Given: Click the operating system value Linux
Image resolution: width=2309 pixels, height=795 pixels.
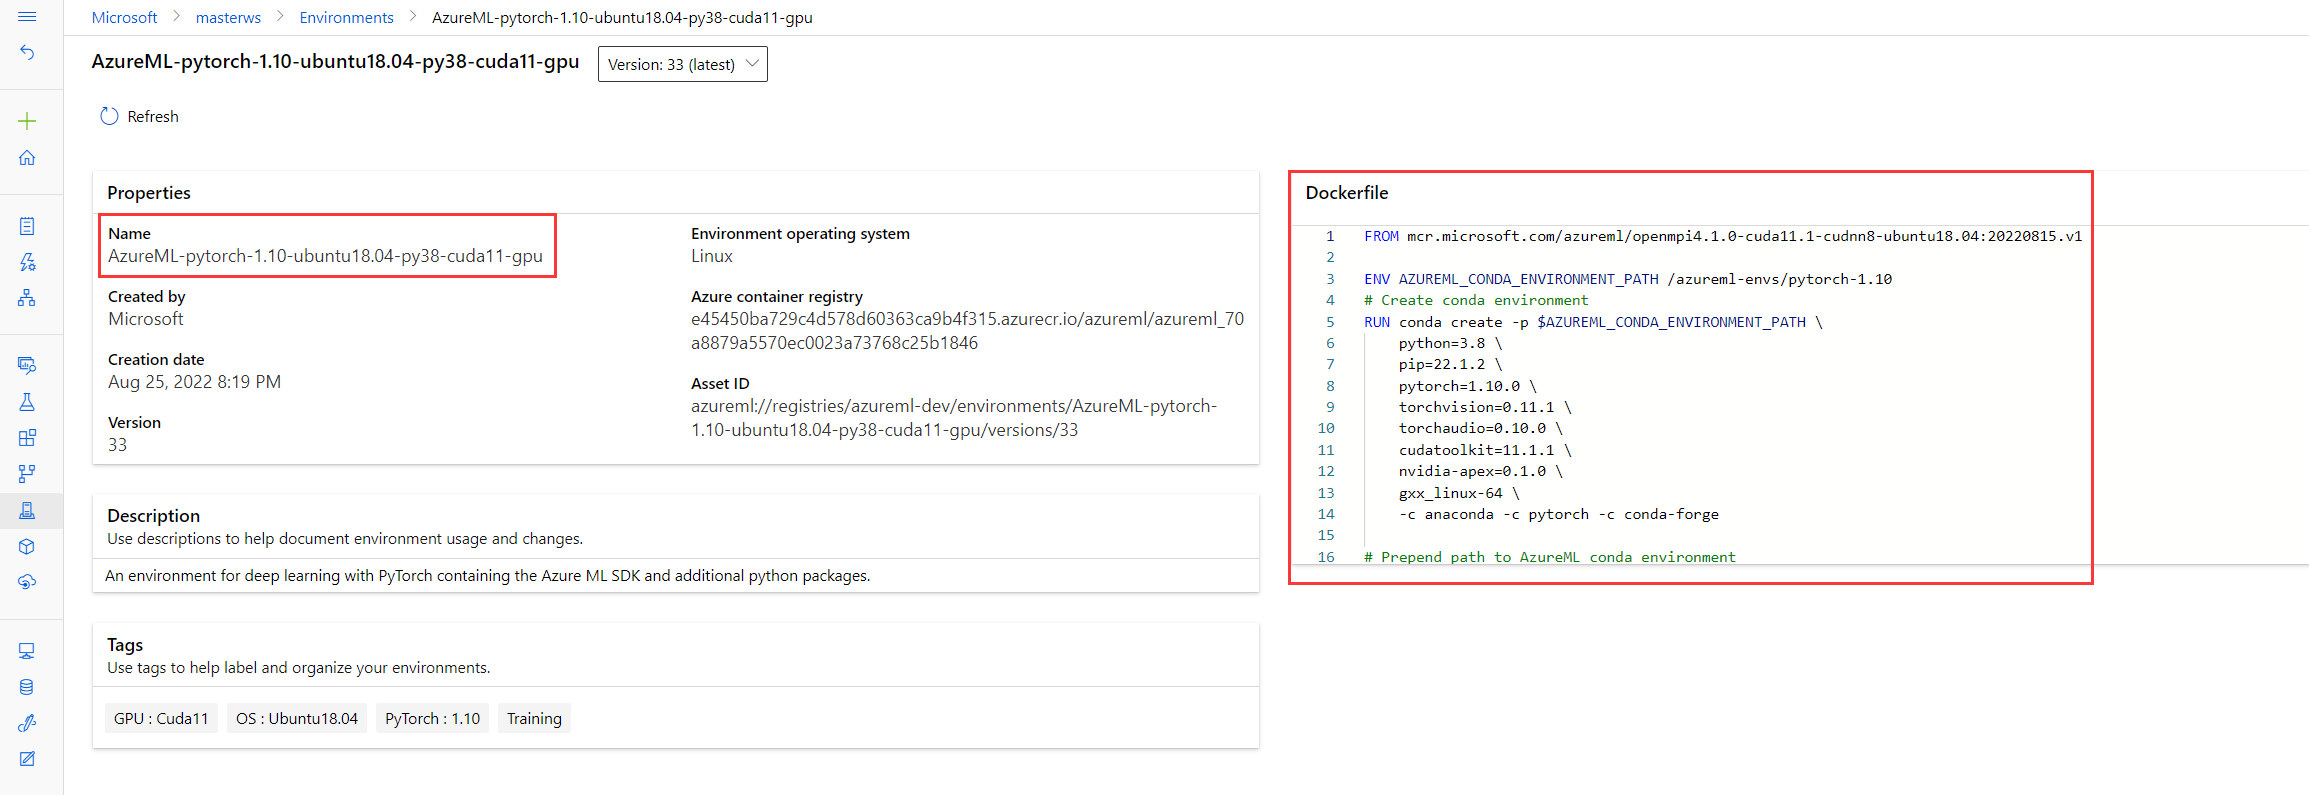Looking at the screenshot, I should (x=712, y=256).
